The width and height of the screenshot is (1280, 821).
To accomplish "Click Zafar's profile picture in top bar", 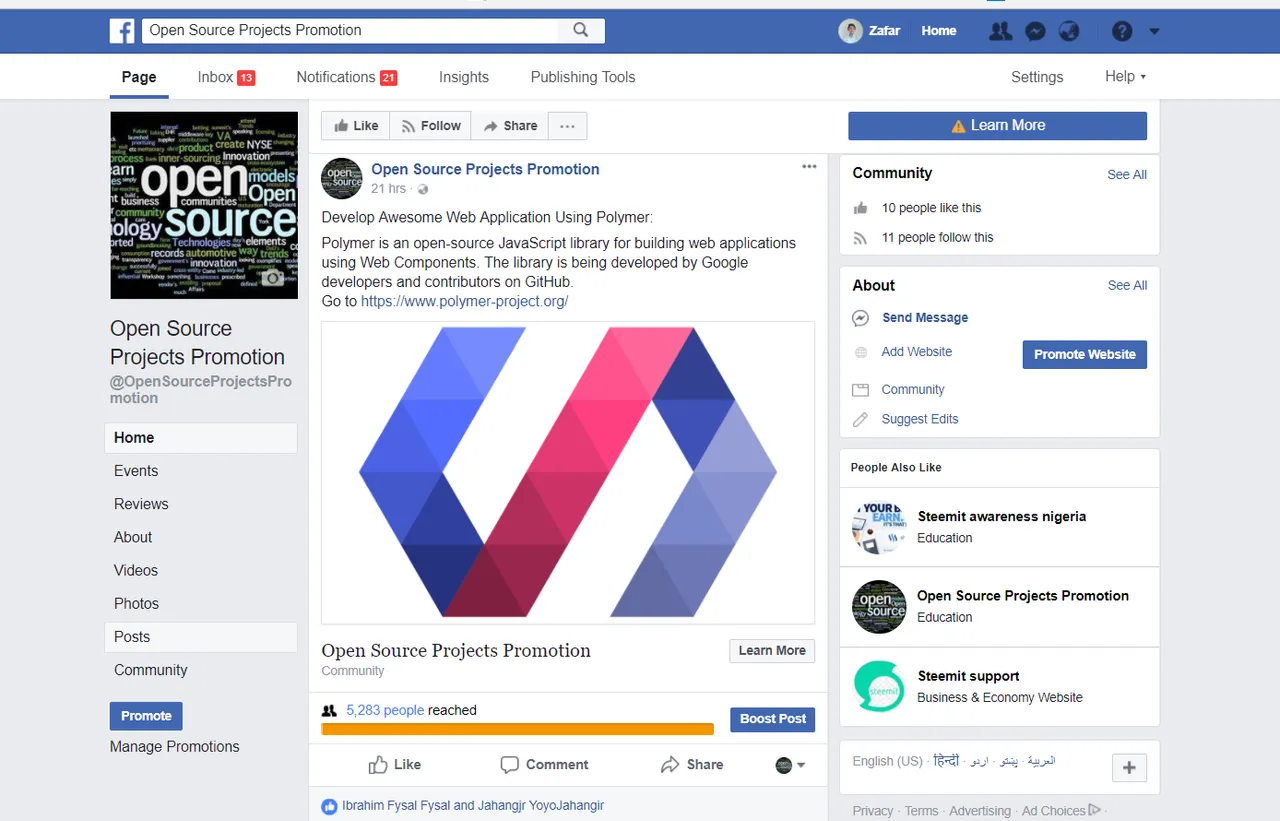I will 850,31.
